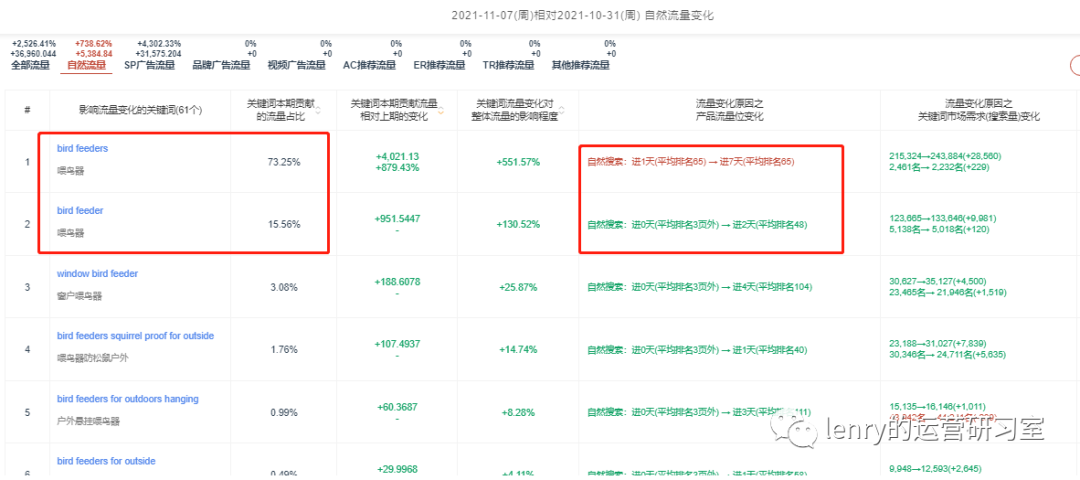Select the 其他推荐流量 tab
This screenshot has height=480, width=1080.
pyautogui.click(x=581, y=66)
